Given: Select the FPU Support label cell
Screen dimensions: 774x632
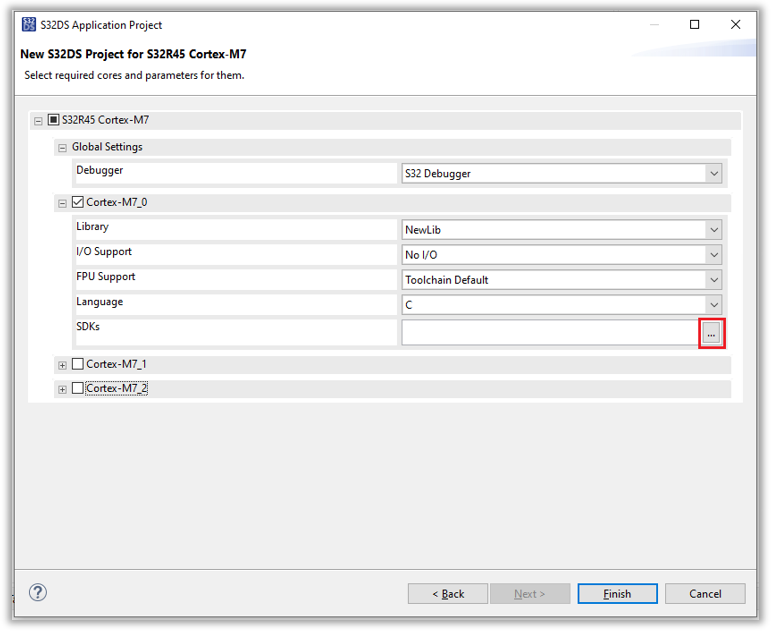Looking at the screenshot, I should click(x=236, y=281).
